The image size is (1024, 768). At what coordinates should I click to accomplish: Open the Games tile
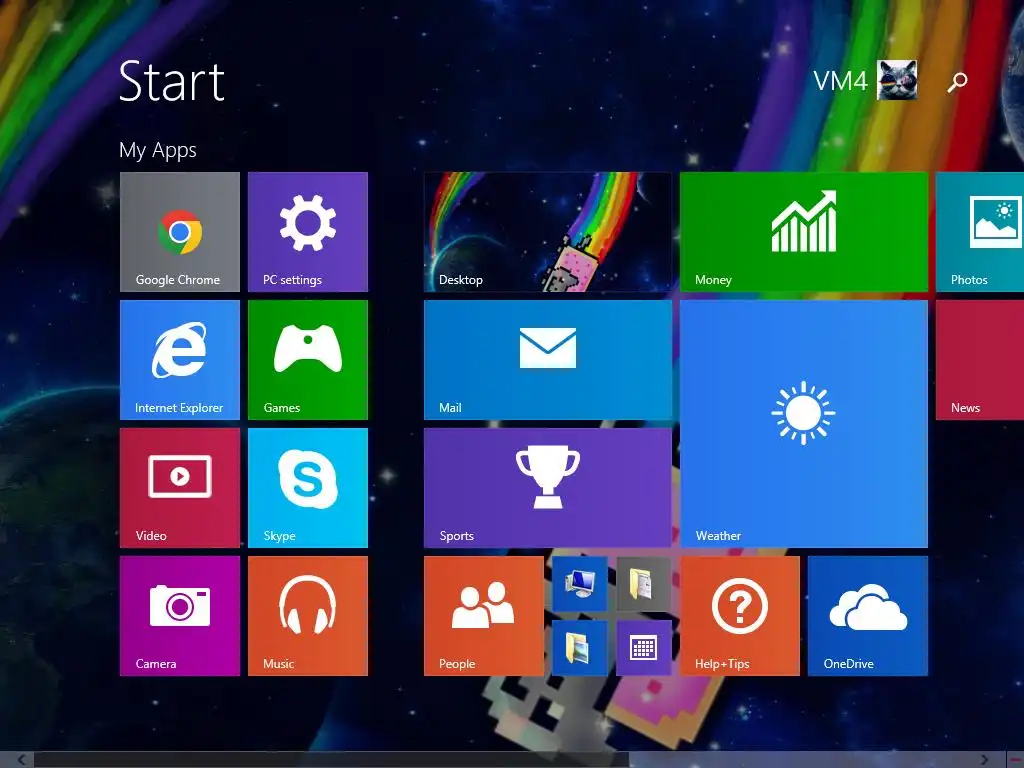(x=308, y=360)
